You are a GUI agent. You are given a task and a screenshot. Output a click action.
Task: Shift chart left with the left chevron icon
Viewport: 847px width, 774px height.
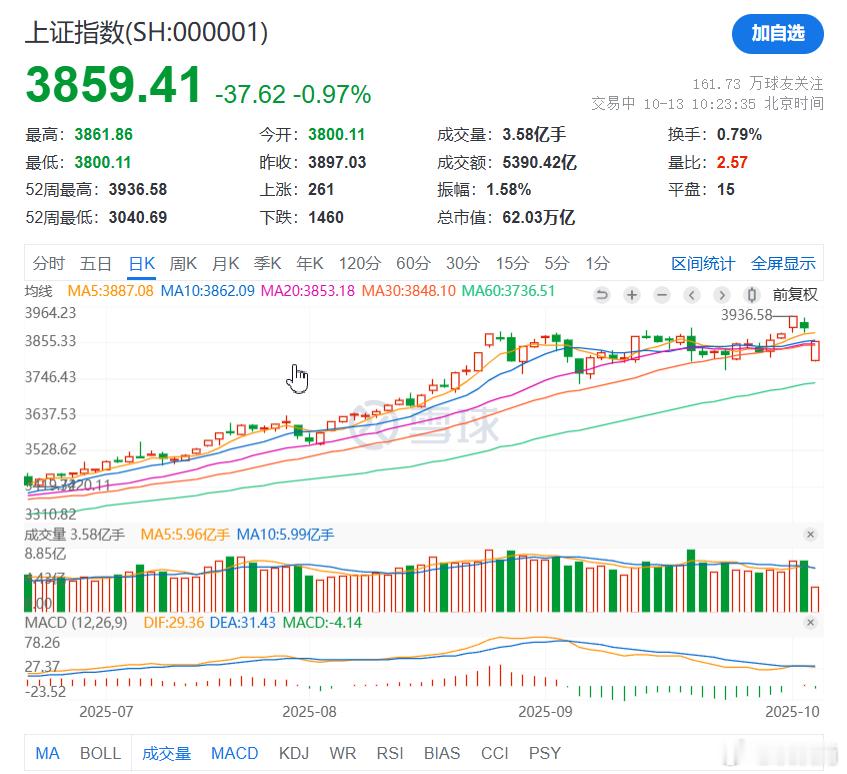[x=691, y=295]
